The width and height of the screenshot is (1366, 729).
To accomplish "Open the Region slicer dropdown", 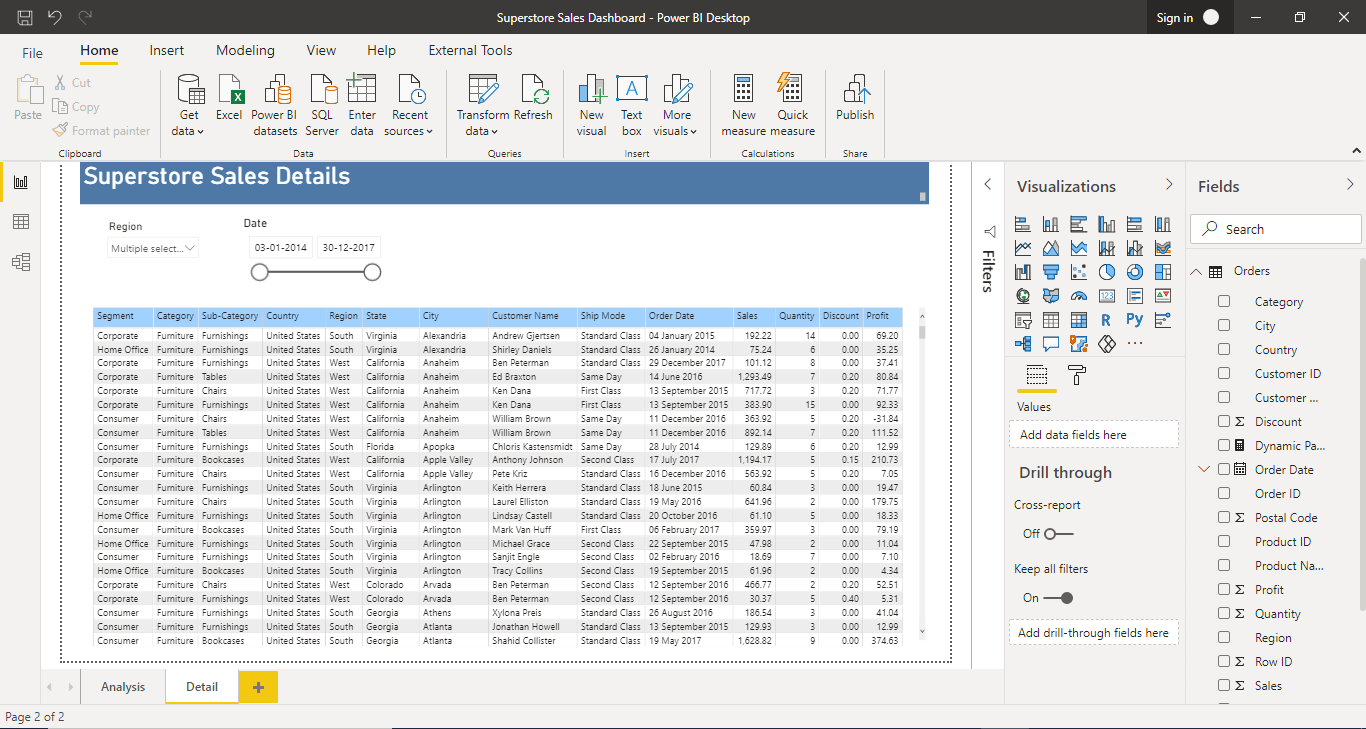I will click(153, 248).
